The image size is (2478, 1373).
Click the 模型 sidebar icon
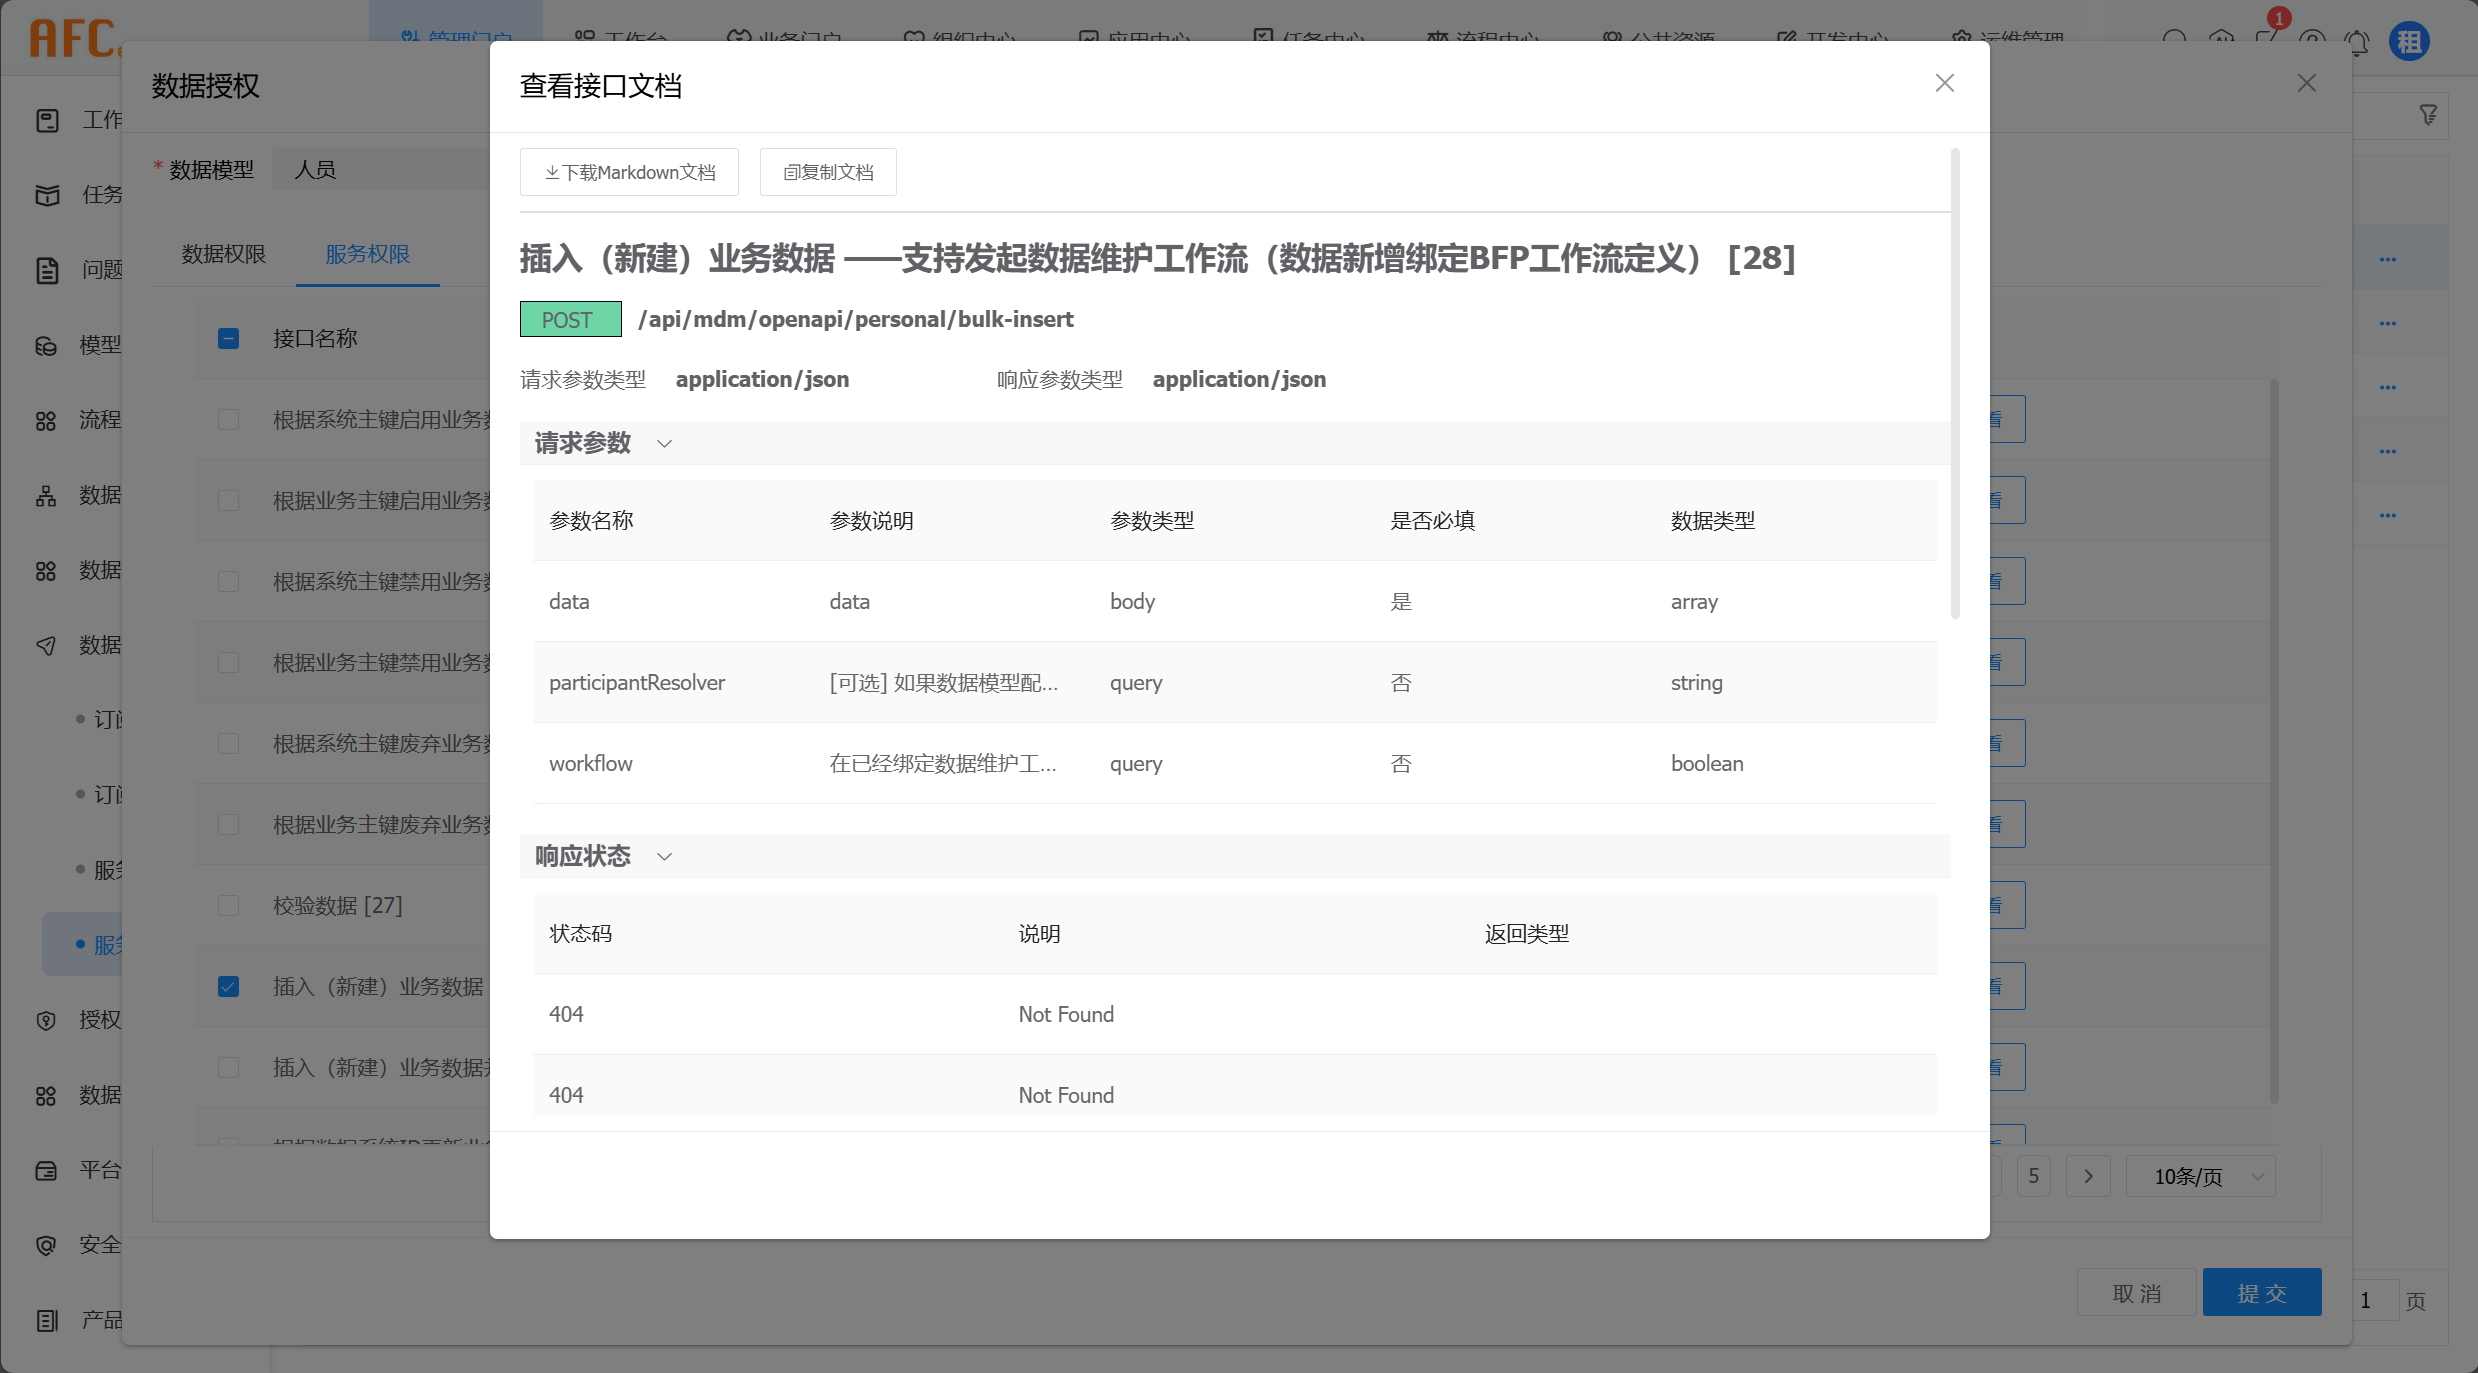(46, 346)
